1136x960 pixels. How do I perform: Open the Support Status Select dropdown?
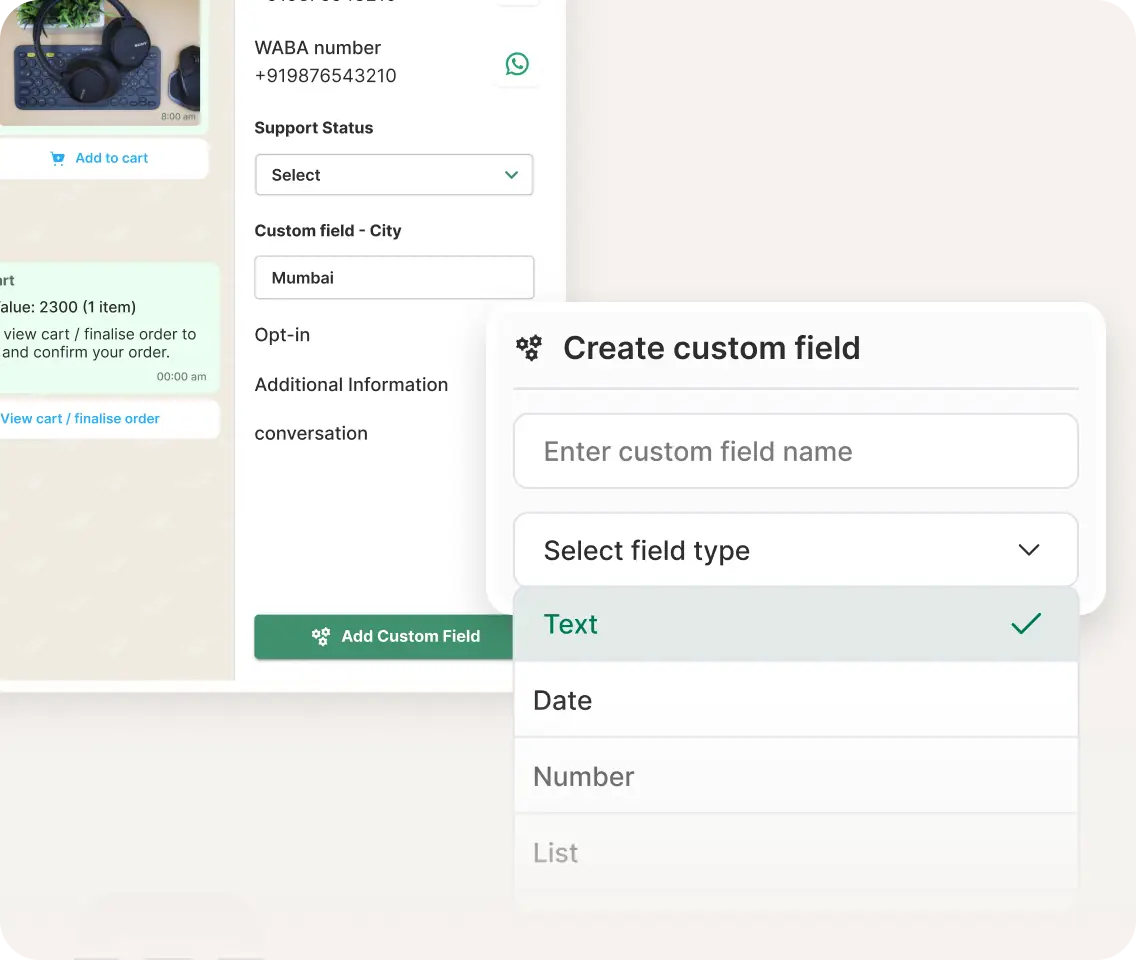[x=393, y=175]
